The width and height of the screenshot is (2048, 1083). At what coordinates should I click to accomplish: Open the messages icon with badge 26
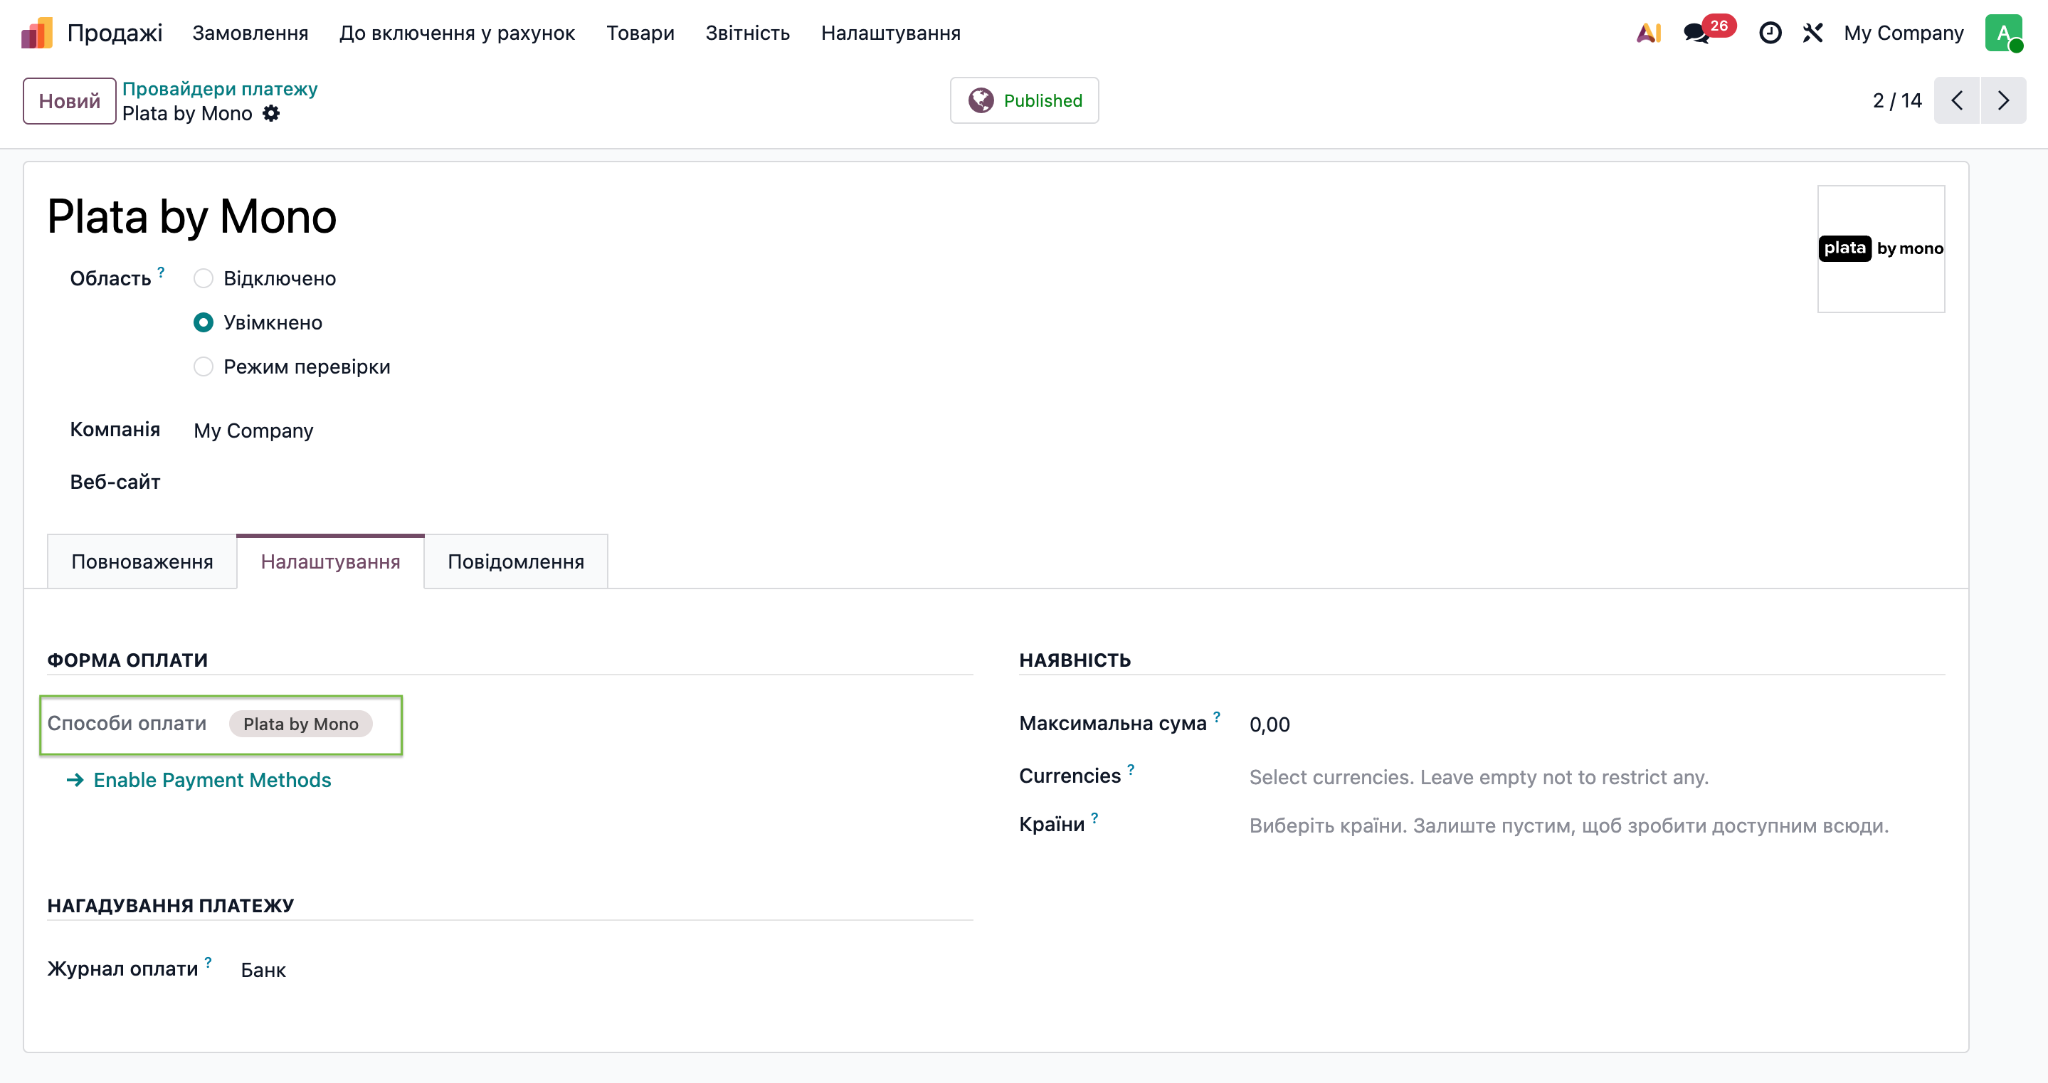1697,33
